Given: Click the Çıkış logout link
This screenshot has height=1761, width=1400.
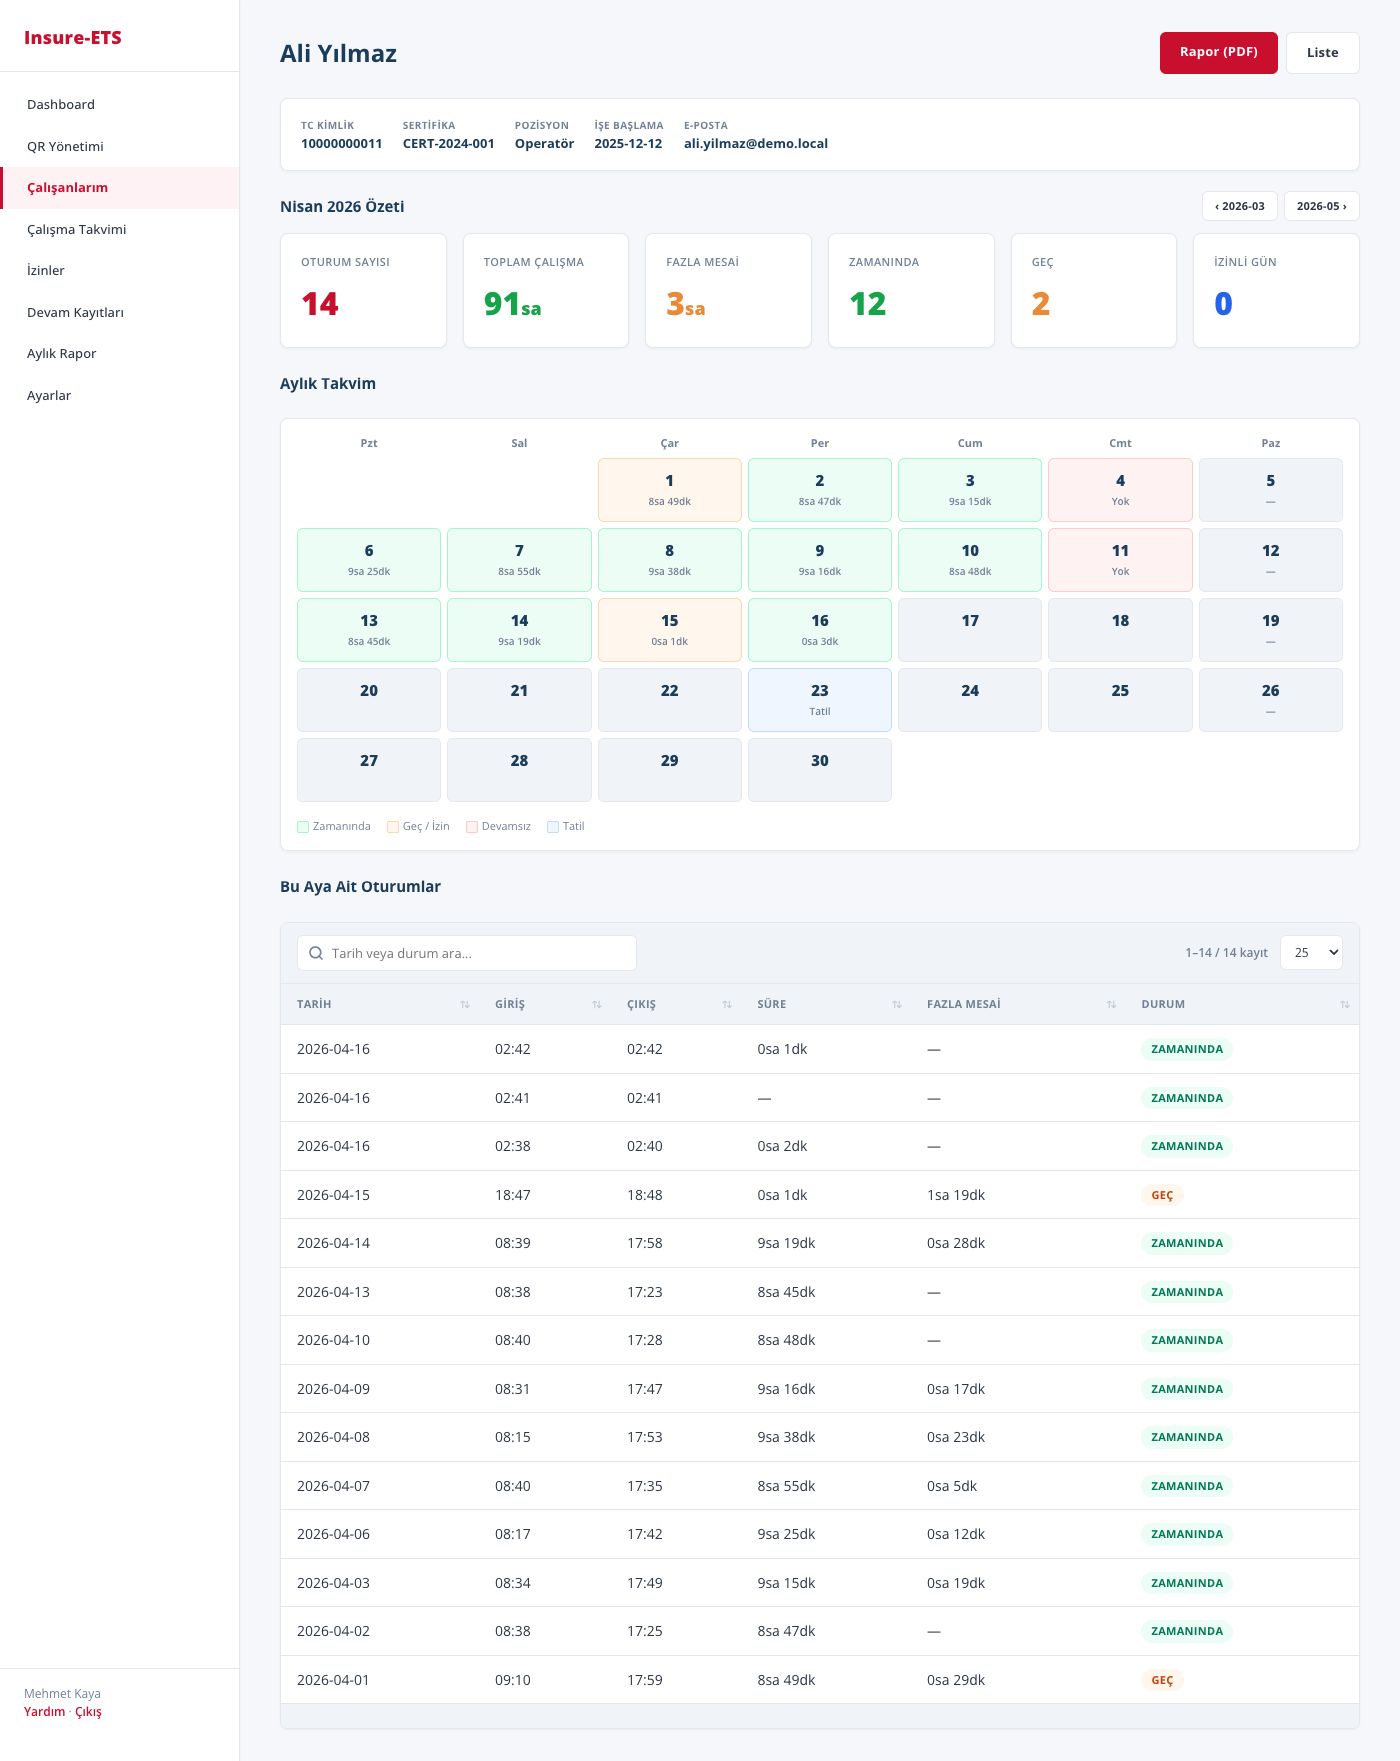Looking at the screenshot, I should [88, 1711].
